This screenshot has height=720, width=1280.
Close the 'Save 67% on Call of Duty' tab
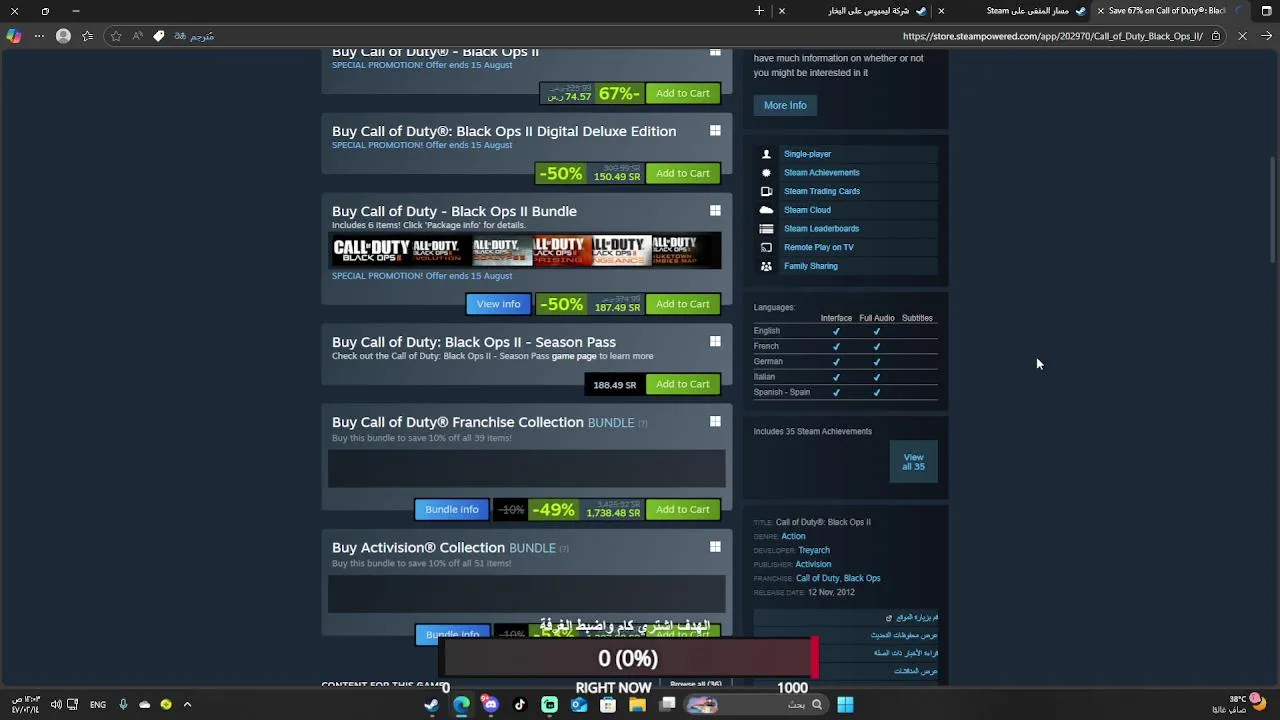[1101, 11]
